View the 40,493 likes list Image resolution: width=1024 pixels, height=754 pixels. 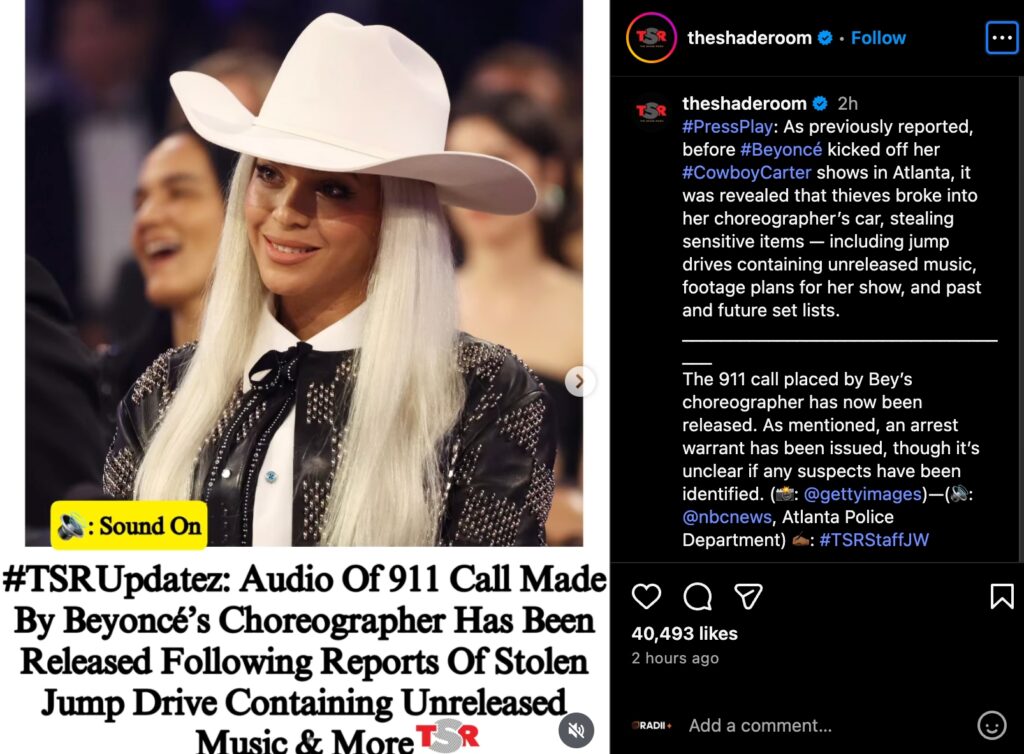pyautogui.click(x=684, y=633)
